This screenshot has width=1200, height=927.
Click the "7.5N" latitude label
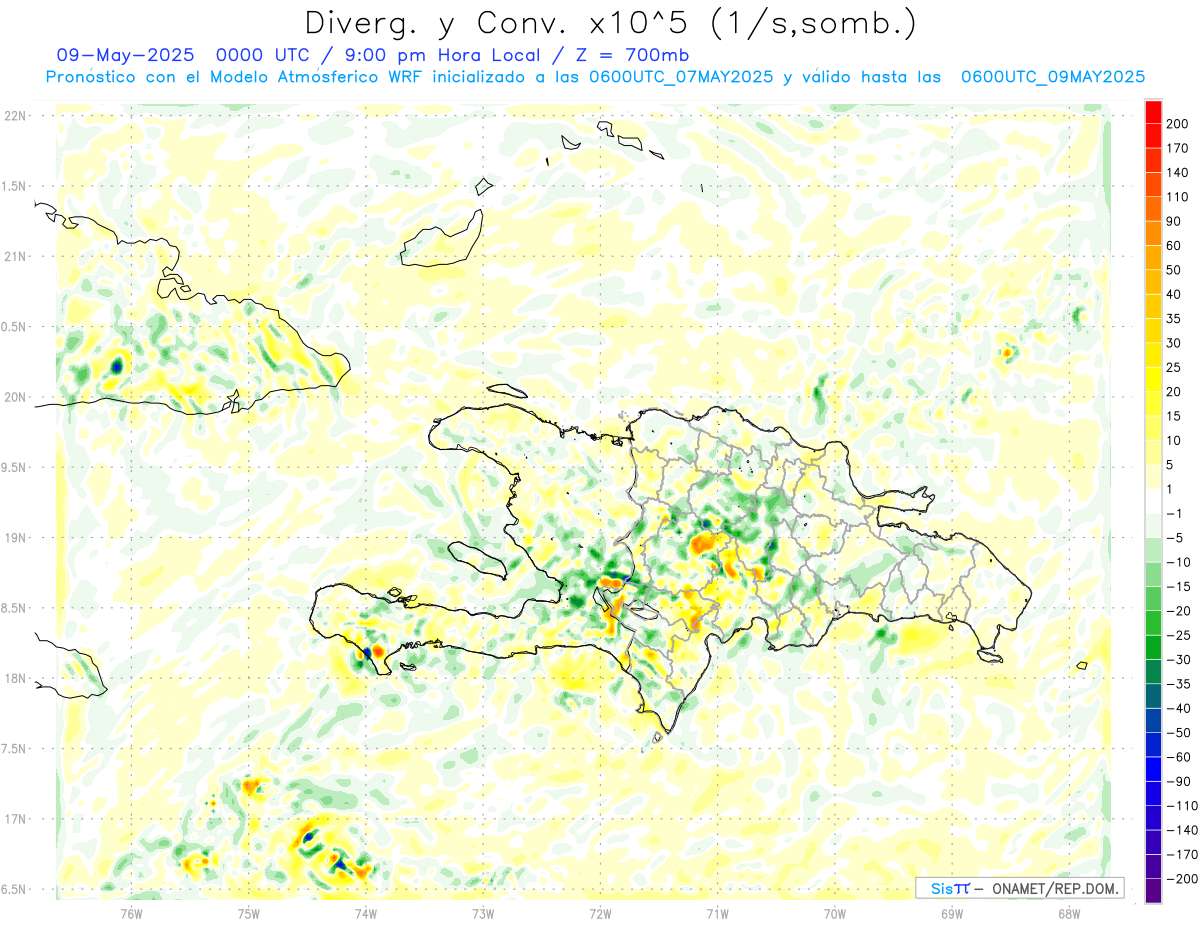pos(14,748)
